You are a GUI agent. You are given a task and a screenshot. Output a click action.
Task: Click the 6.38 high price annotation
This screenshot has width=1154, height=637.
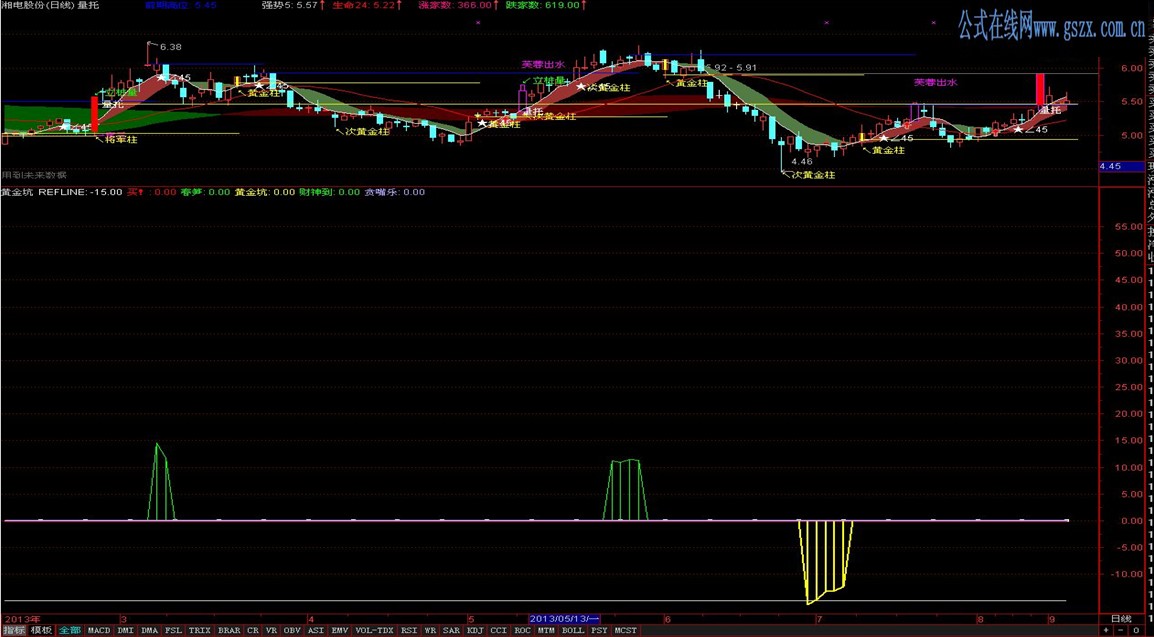[x=170, y=46]
